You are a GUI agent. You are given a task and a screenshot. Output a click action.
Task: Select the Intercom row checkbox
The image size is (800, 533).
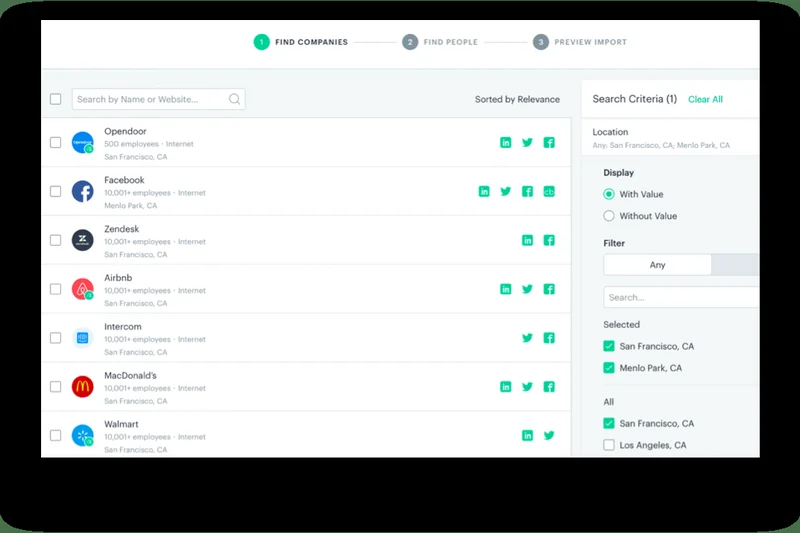[x=56, y=338]
